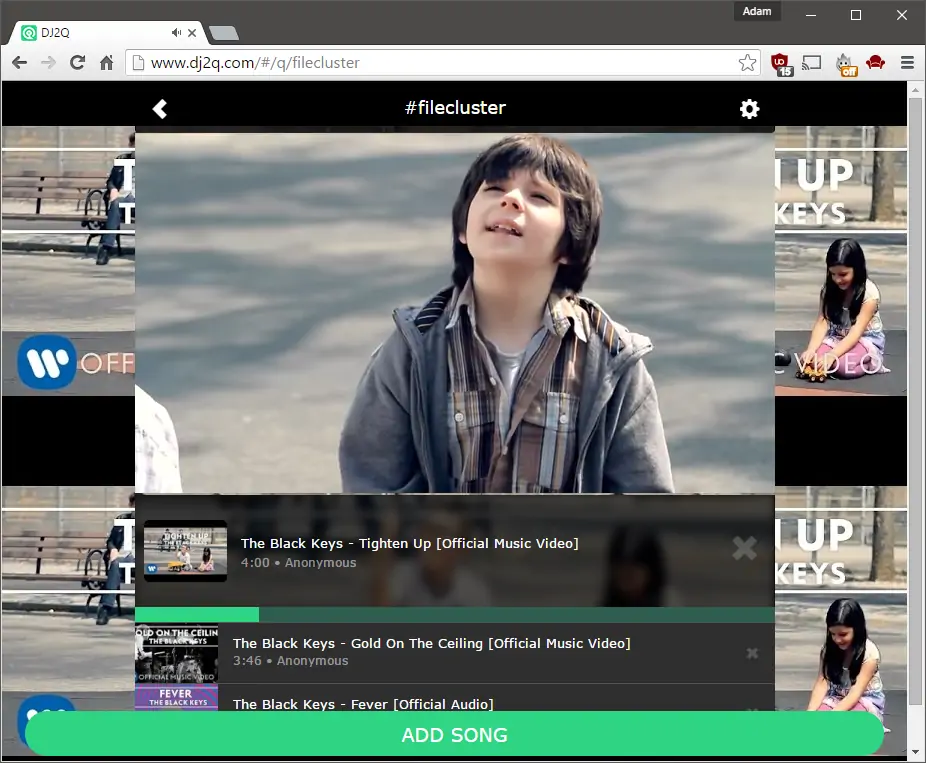Open a new browser tab

[x=224, y=33]
